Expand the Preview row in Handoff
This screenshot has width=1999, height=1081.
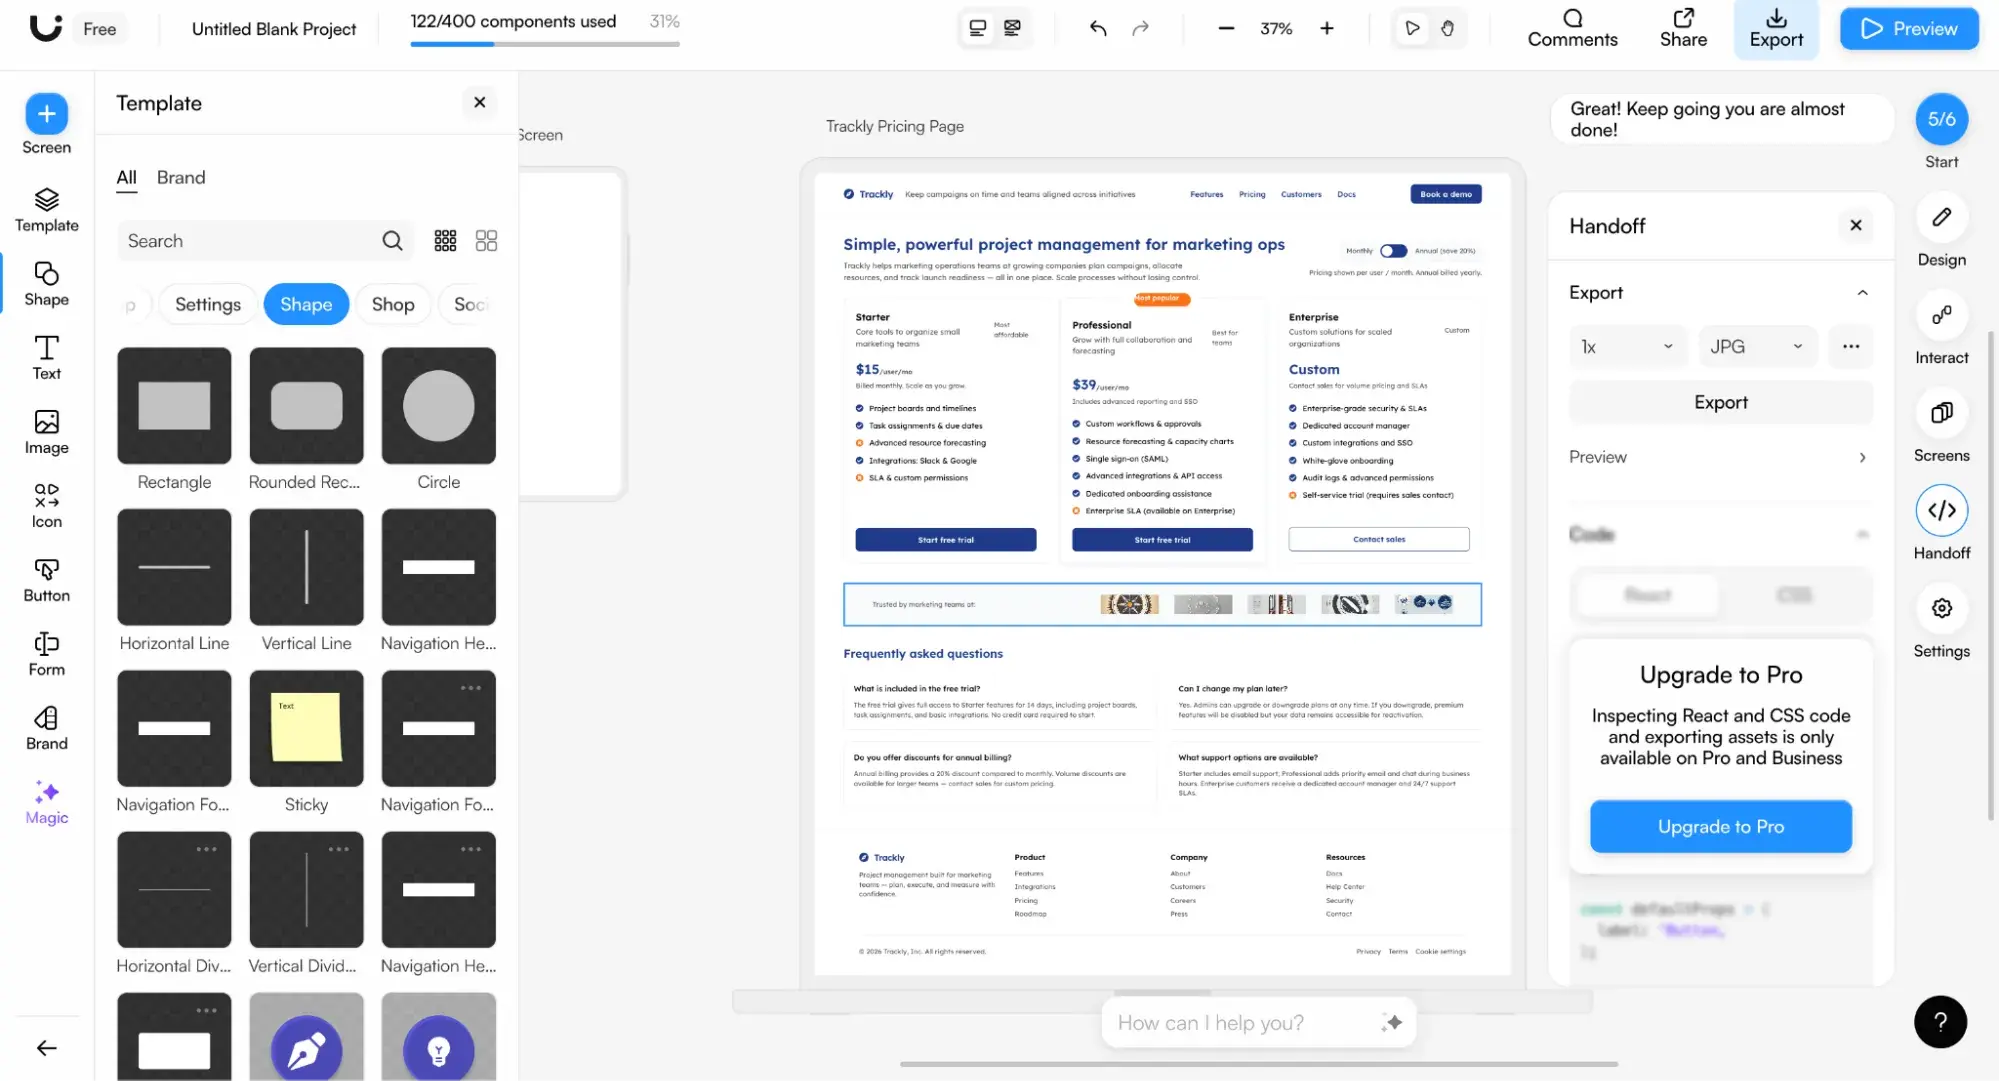coord(1720,457)
